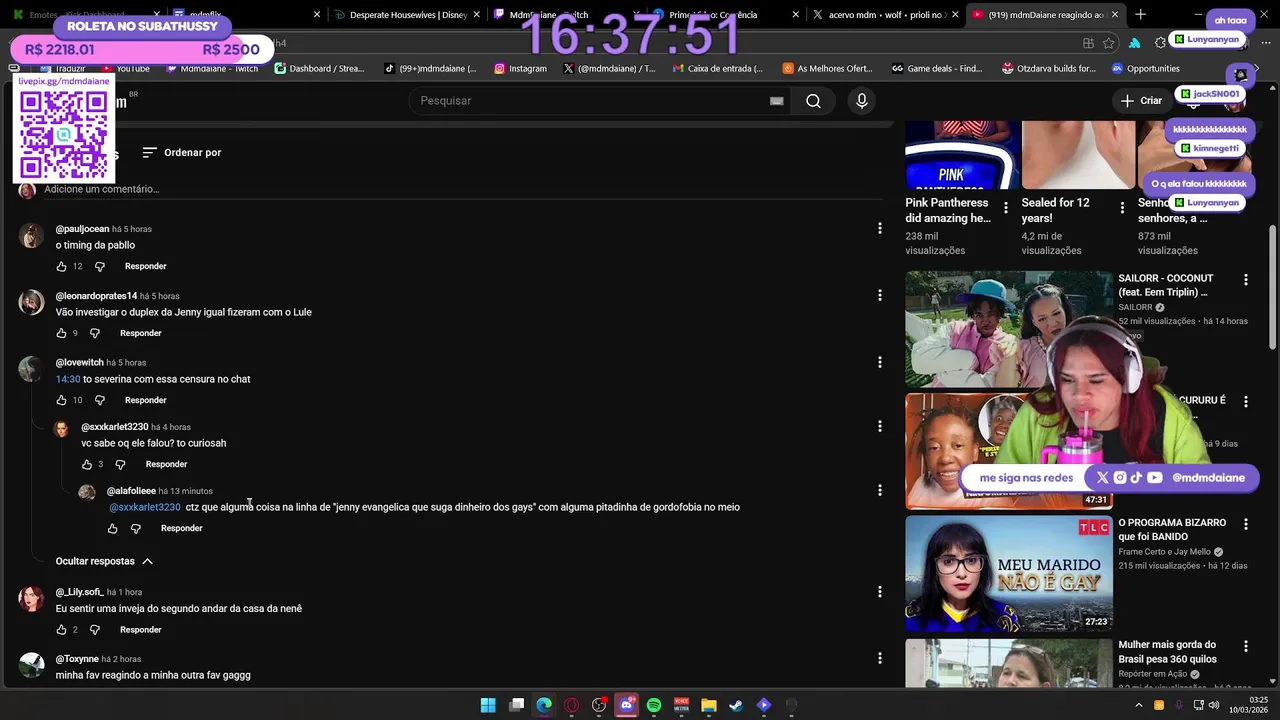1280x720 pixels.
Task: Open options menu for @lovewitch's comment
Action: [x=879, y=362]
